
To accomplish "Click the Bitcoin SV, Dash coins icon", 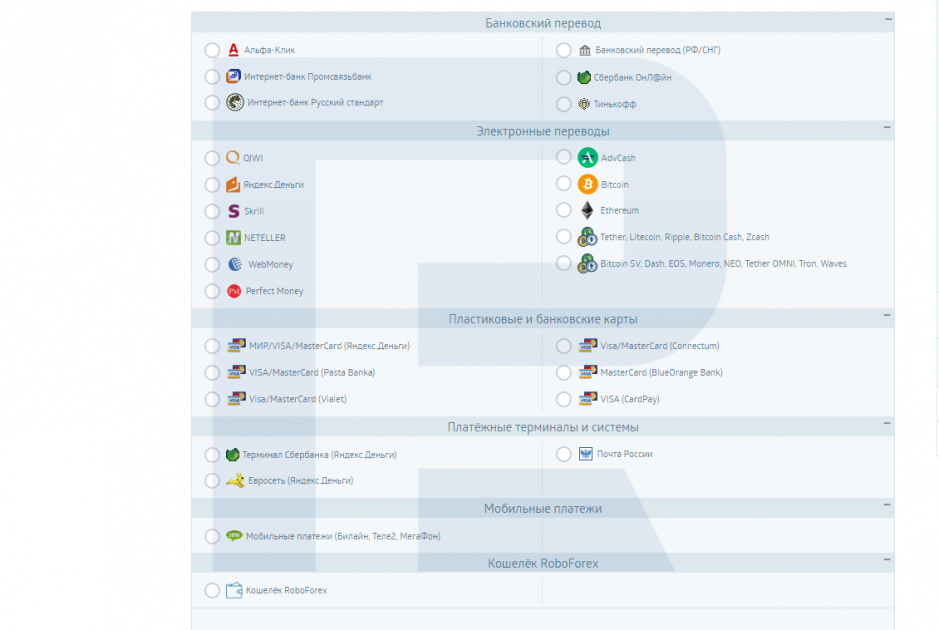I will click(587, 263).
